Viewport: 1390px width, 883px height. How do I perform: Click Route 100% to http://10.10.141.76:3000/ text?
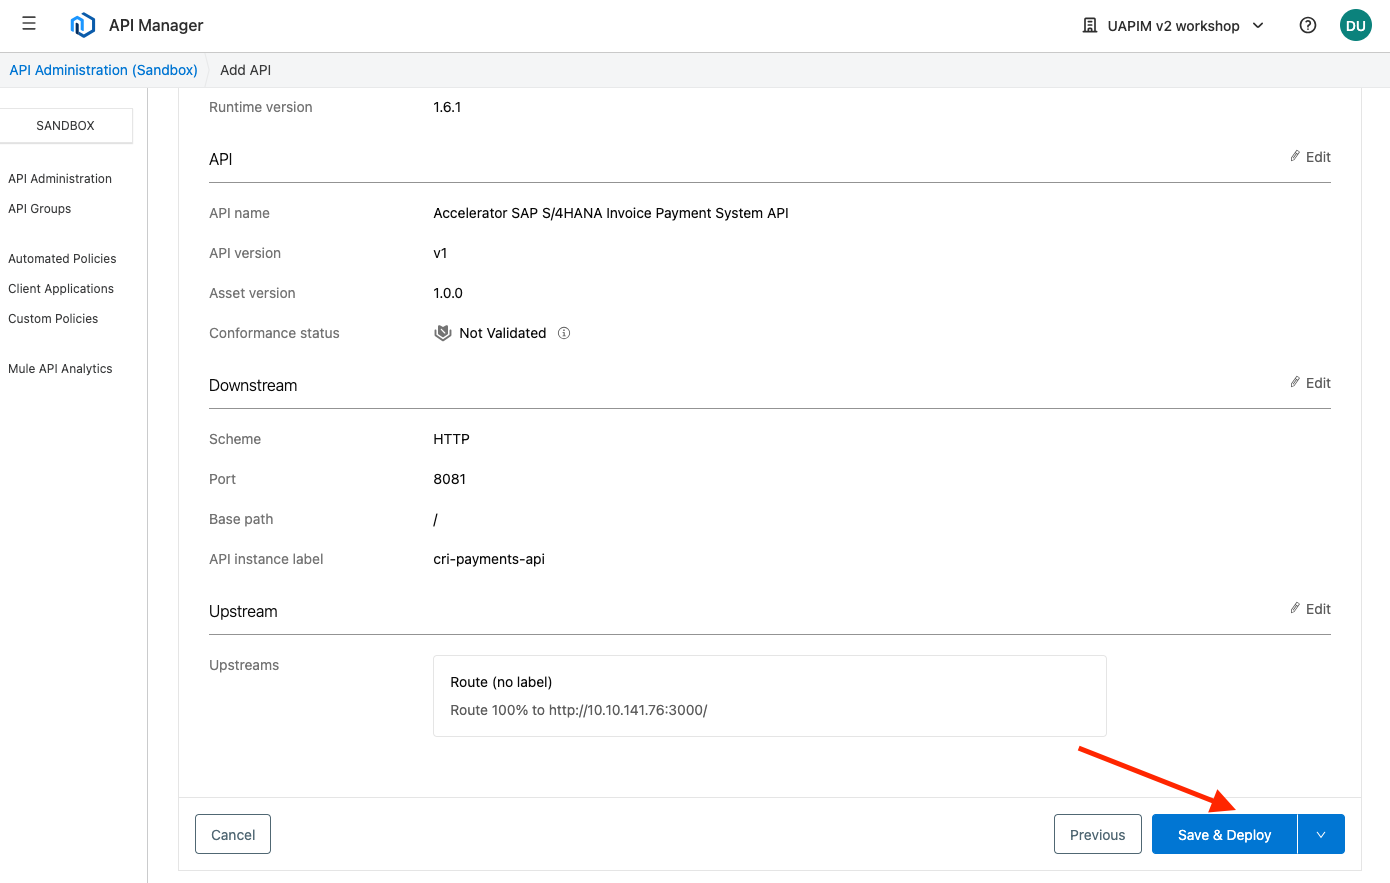(579, 710)
